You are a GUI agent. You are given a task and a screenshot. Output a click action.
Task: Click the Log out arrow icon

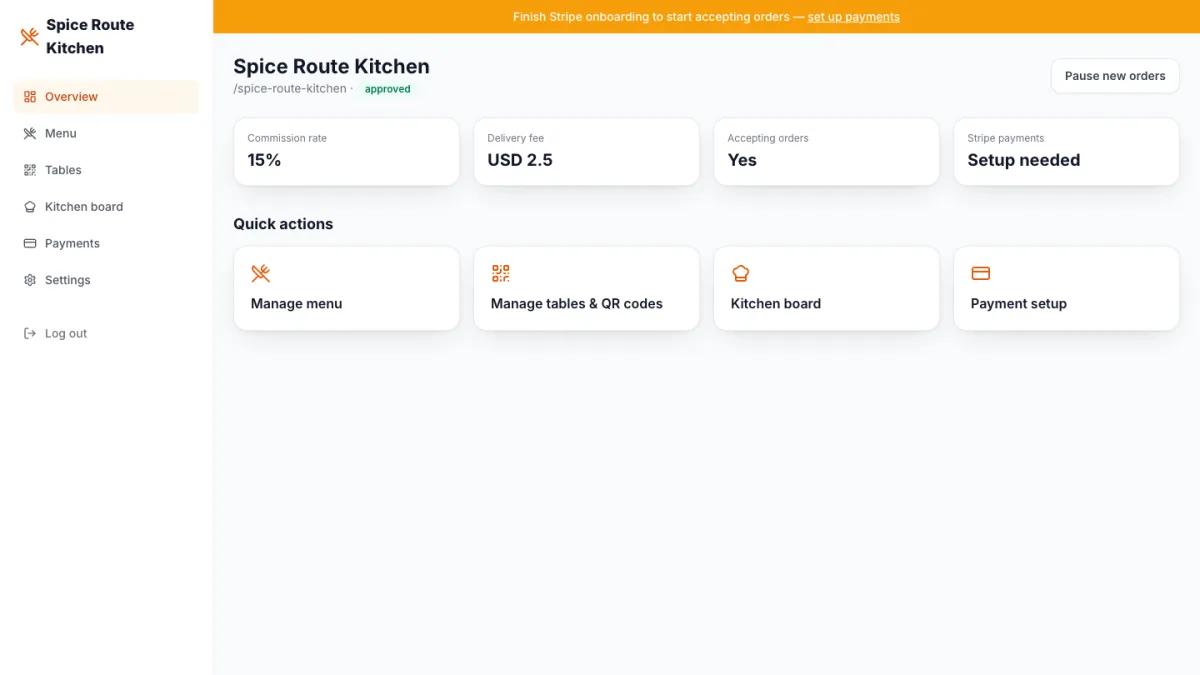30,333
